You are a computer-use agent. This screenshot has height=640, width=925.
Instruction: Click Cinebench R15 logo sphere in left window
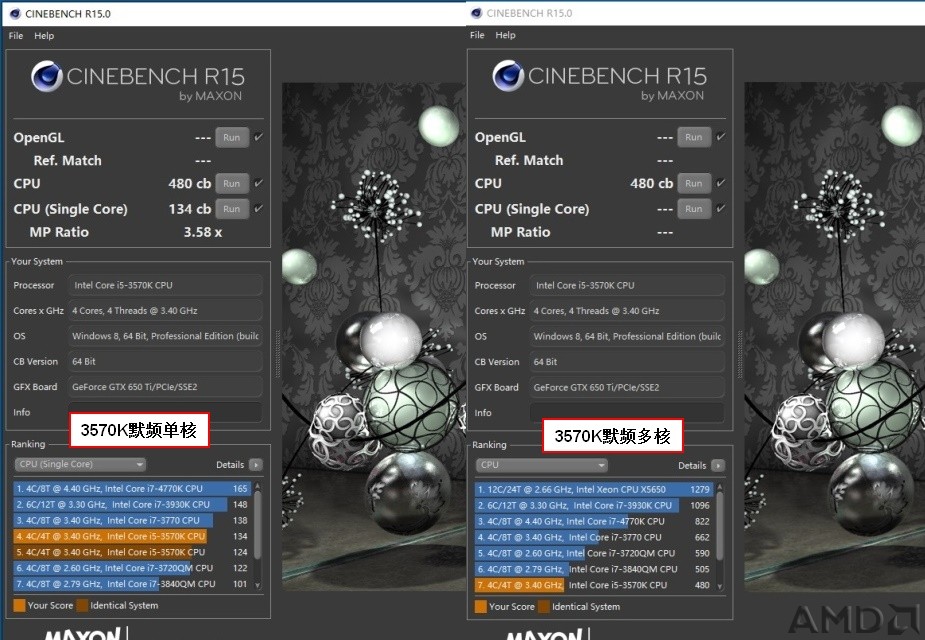47,77
